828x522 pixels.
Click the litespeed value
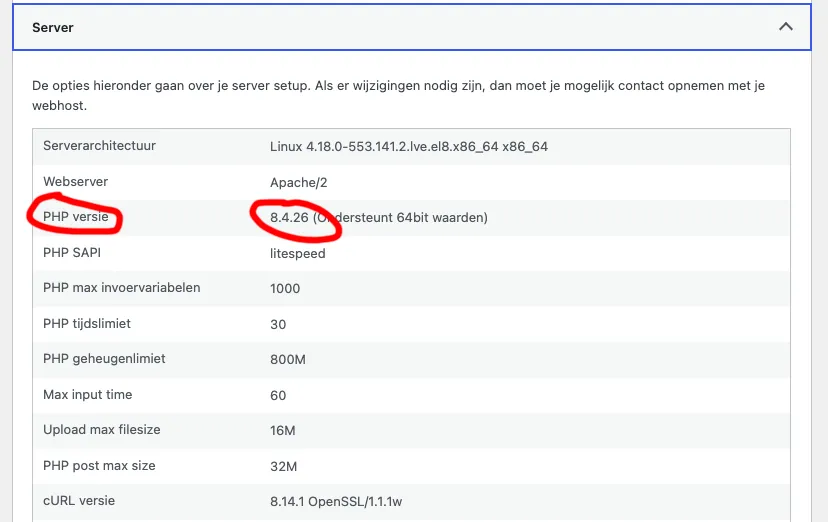297,253
